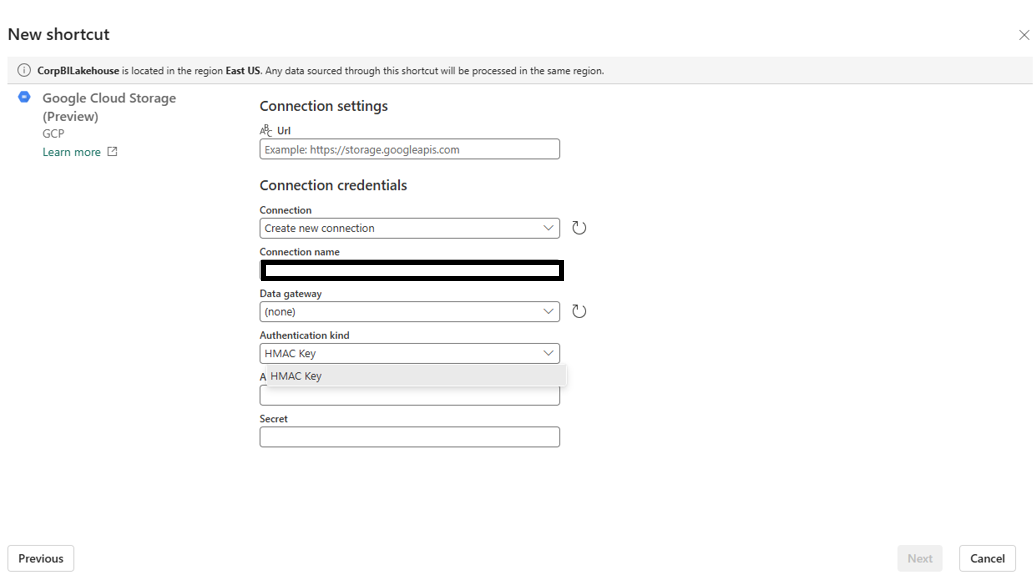Go back with the Previous button
1035x579 pixels.
(x=41, y=559)
